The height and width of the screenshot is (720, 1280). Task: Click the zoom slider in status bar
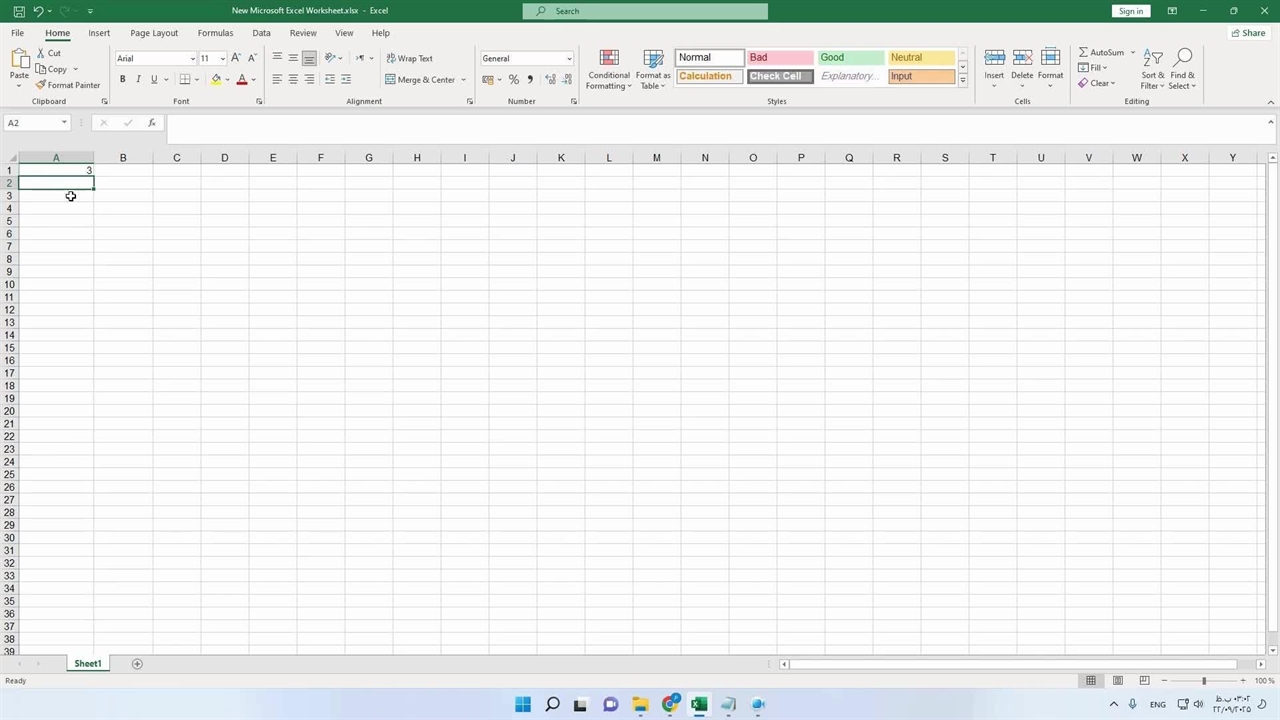tap(1204, 681)
